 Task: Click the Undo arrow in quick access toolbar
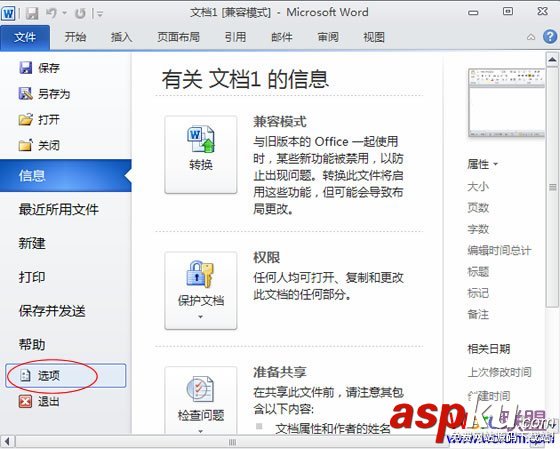tap(51, 13)
